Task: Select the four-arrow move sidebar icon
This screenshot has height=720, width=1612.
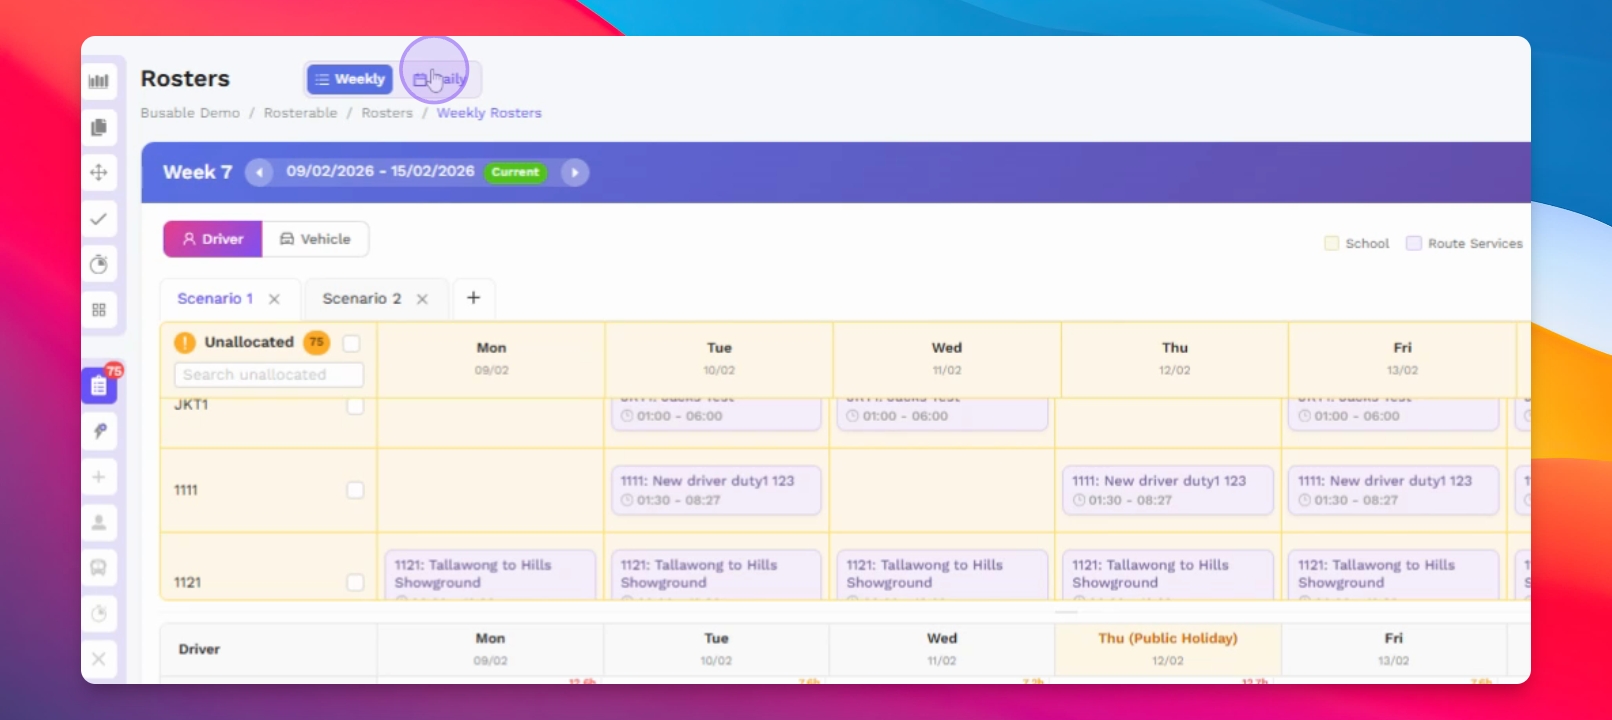Action: click(98, 172)
